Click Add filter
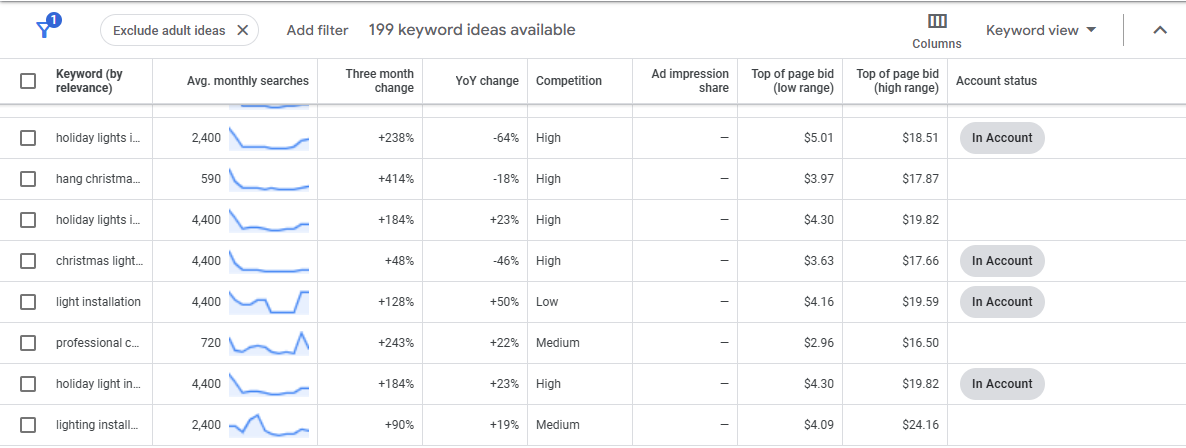 point(317,30)
